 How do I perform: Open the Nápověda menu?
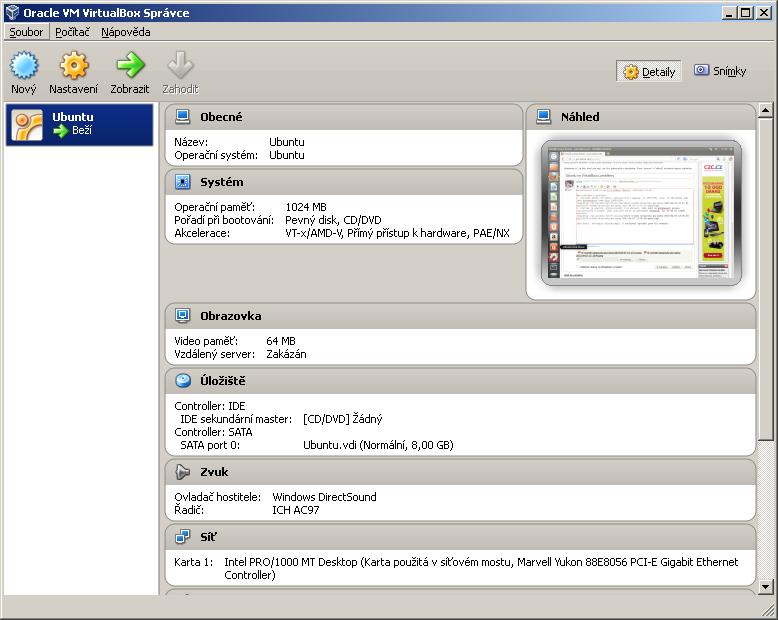click(x=126, y=32)
